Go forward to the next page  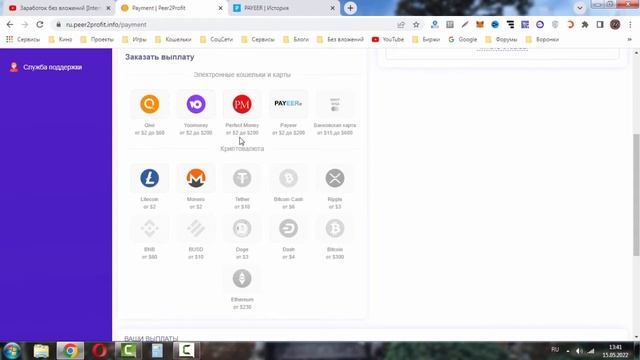(x=25, y=24)
